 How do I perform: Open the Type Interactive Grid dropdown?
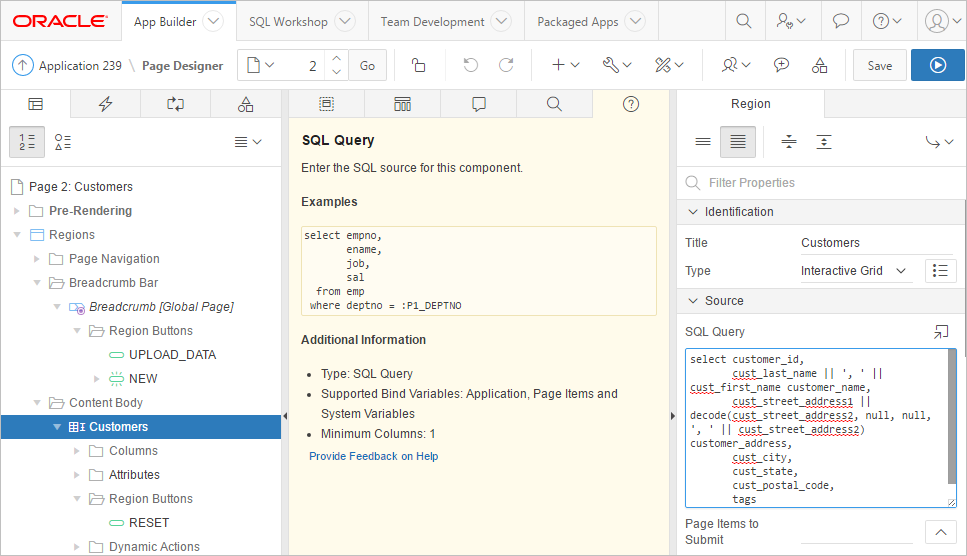(855, 271)
